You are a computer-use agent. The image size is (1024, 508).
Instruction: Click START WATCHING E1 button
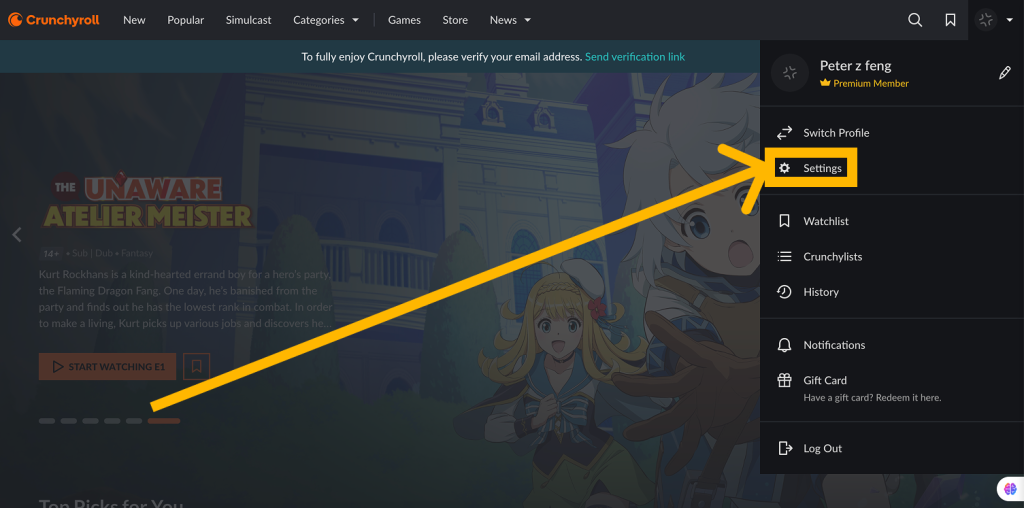108,367
